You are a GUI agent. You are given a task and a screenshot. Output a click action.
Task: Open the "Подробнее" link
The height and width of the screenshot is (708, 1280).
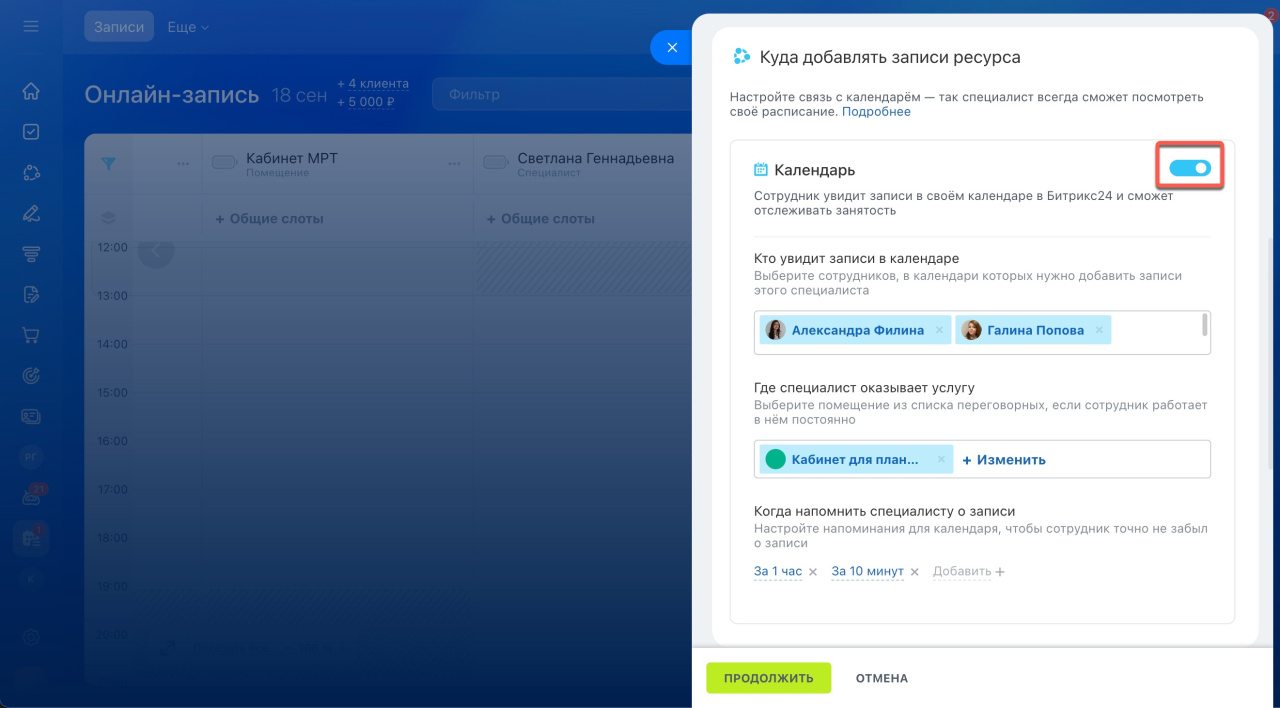pos(876,112)
